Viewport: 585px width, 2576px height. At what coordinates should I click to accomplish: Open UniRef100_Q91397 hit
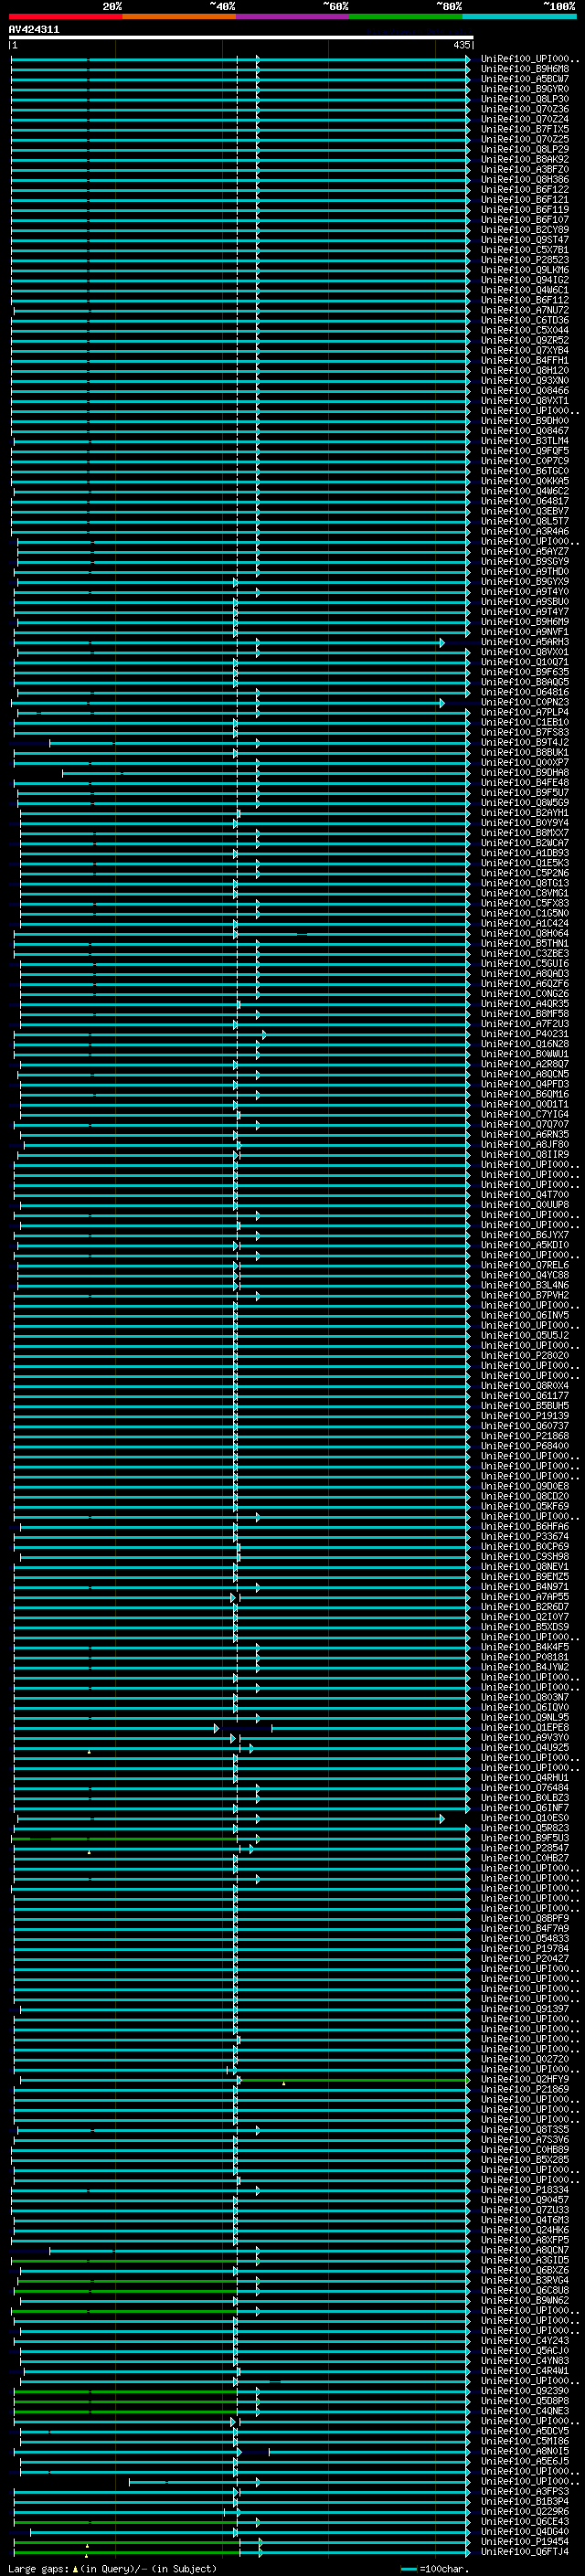click(x=525, y=2009)
